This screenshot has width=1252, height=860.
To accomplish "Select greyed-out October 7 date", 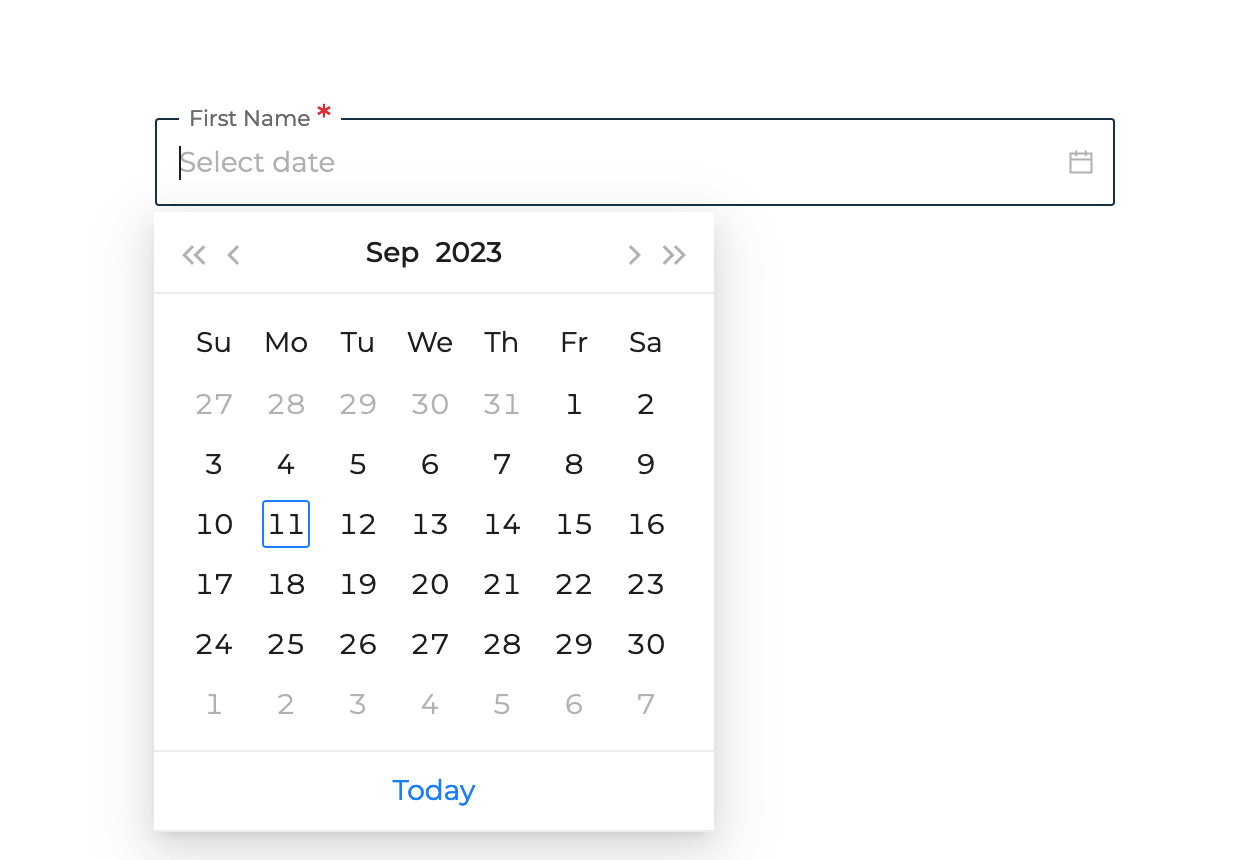I will [x=646, y=704].
